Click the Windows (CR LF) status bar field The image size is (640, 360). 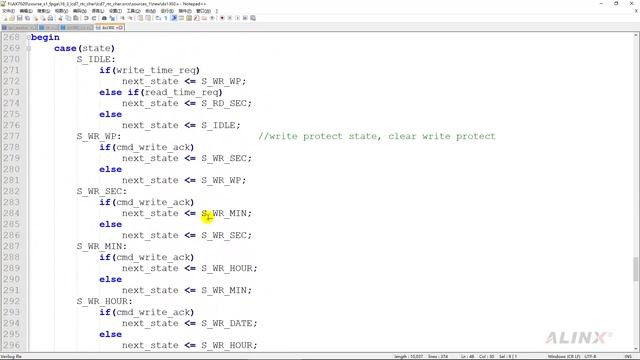click(x=563, y=356)
